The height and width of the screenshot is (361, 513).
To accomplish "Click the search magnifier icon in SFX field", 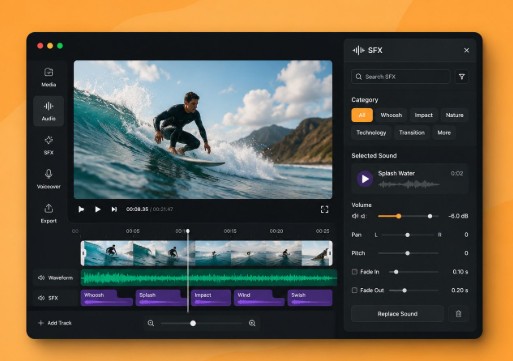I will point(359,77).
